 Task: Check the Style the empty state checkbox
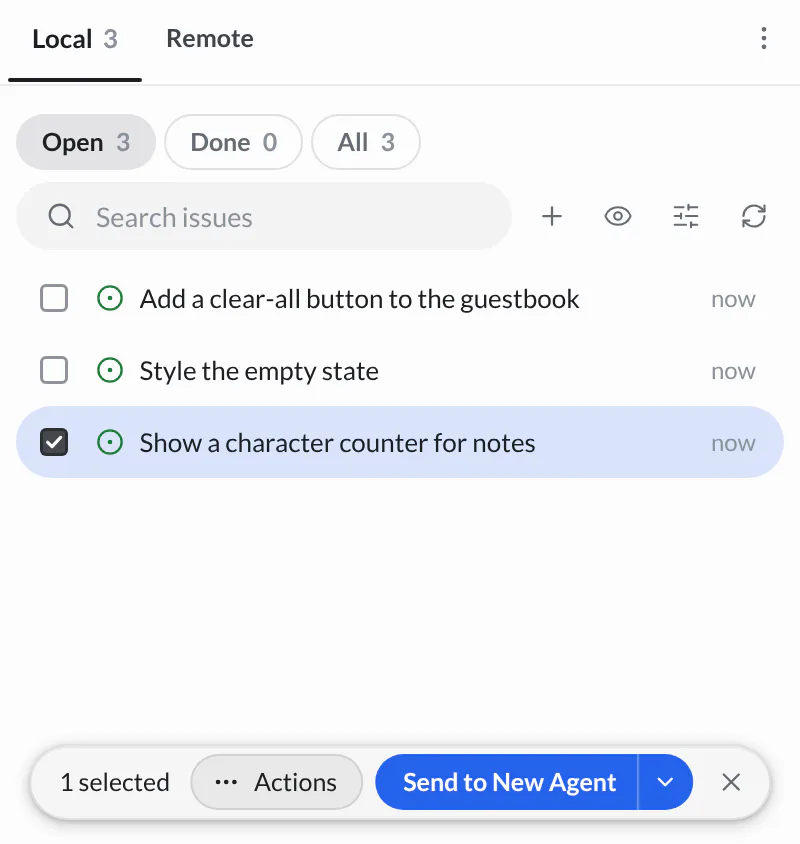pos(54,370)
